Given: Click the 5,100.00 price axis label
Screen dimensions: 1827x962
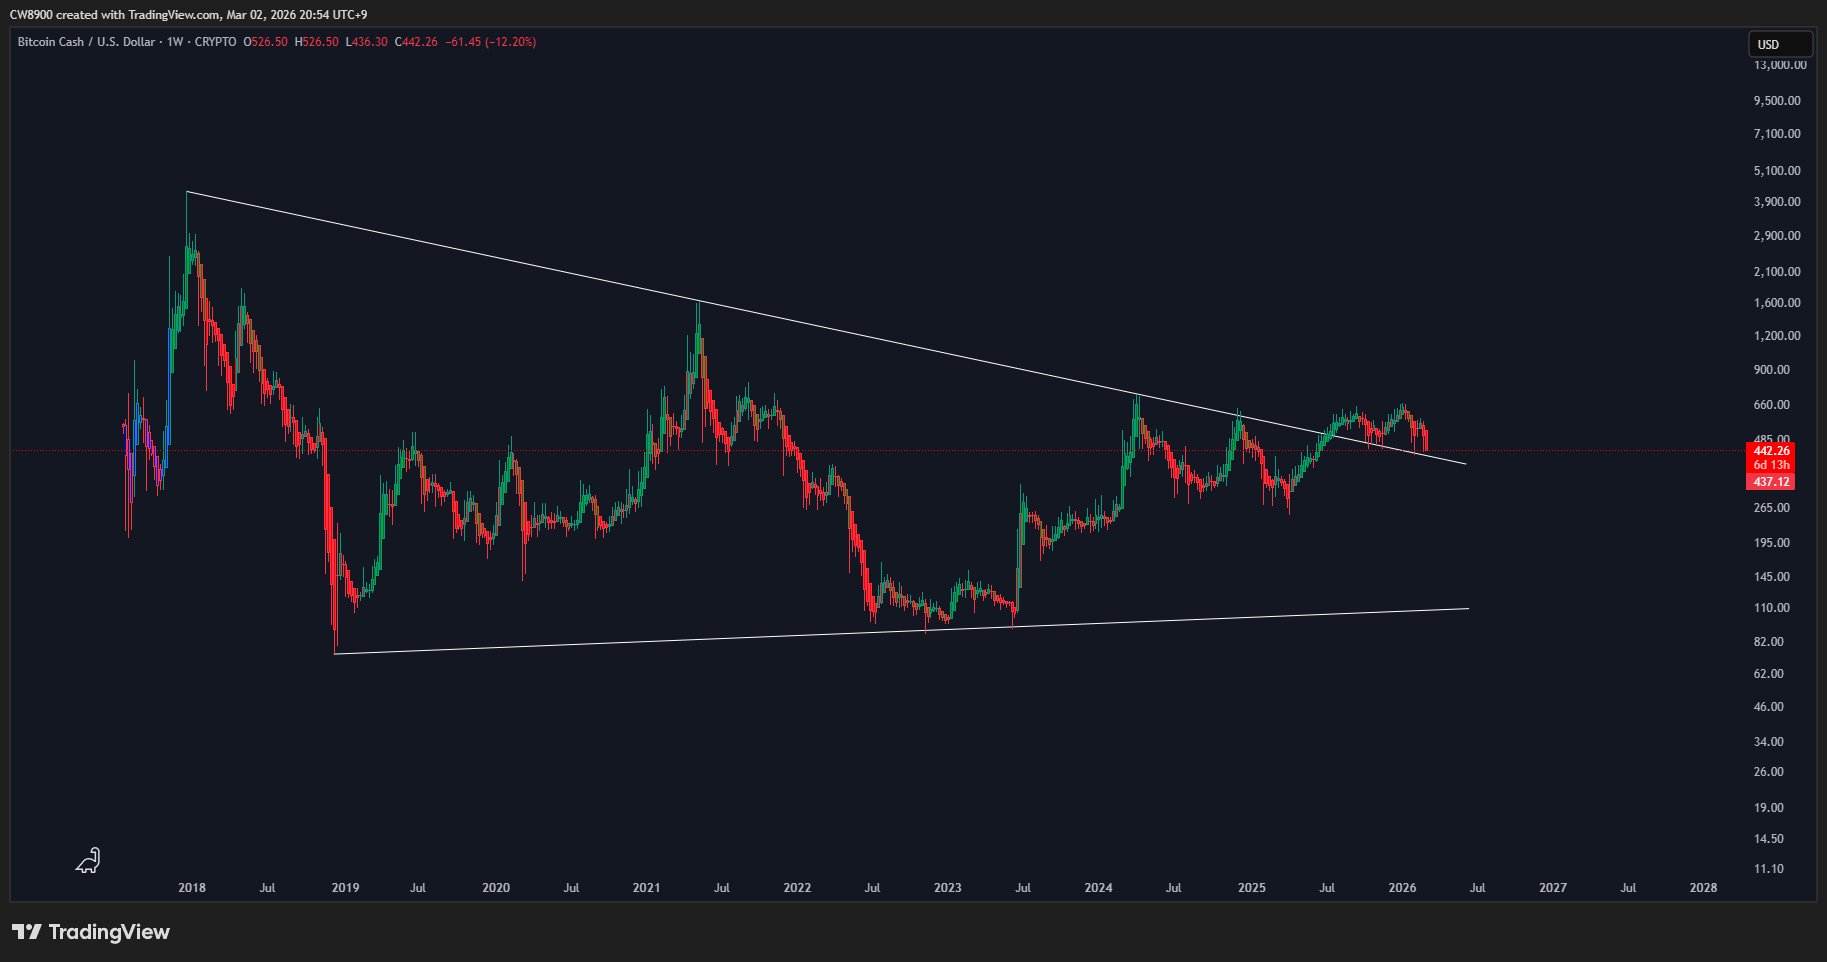Looking at the screenshot, I should tap(1777, 171).
